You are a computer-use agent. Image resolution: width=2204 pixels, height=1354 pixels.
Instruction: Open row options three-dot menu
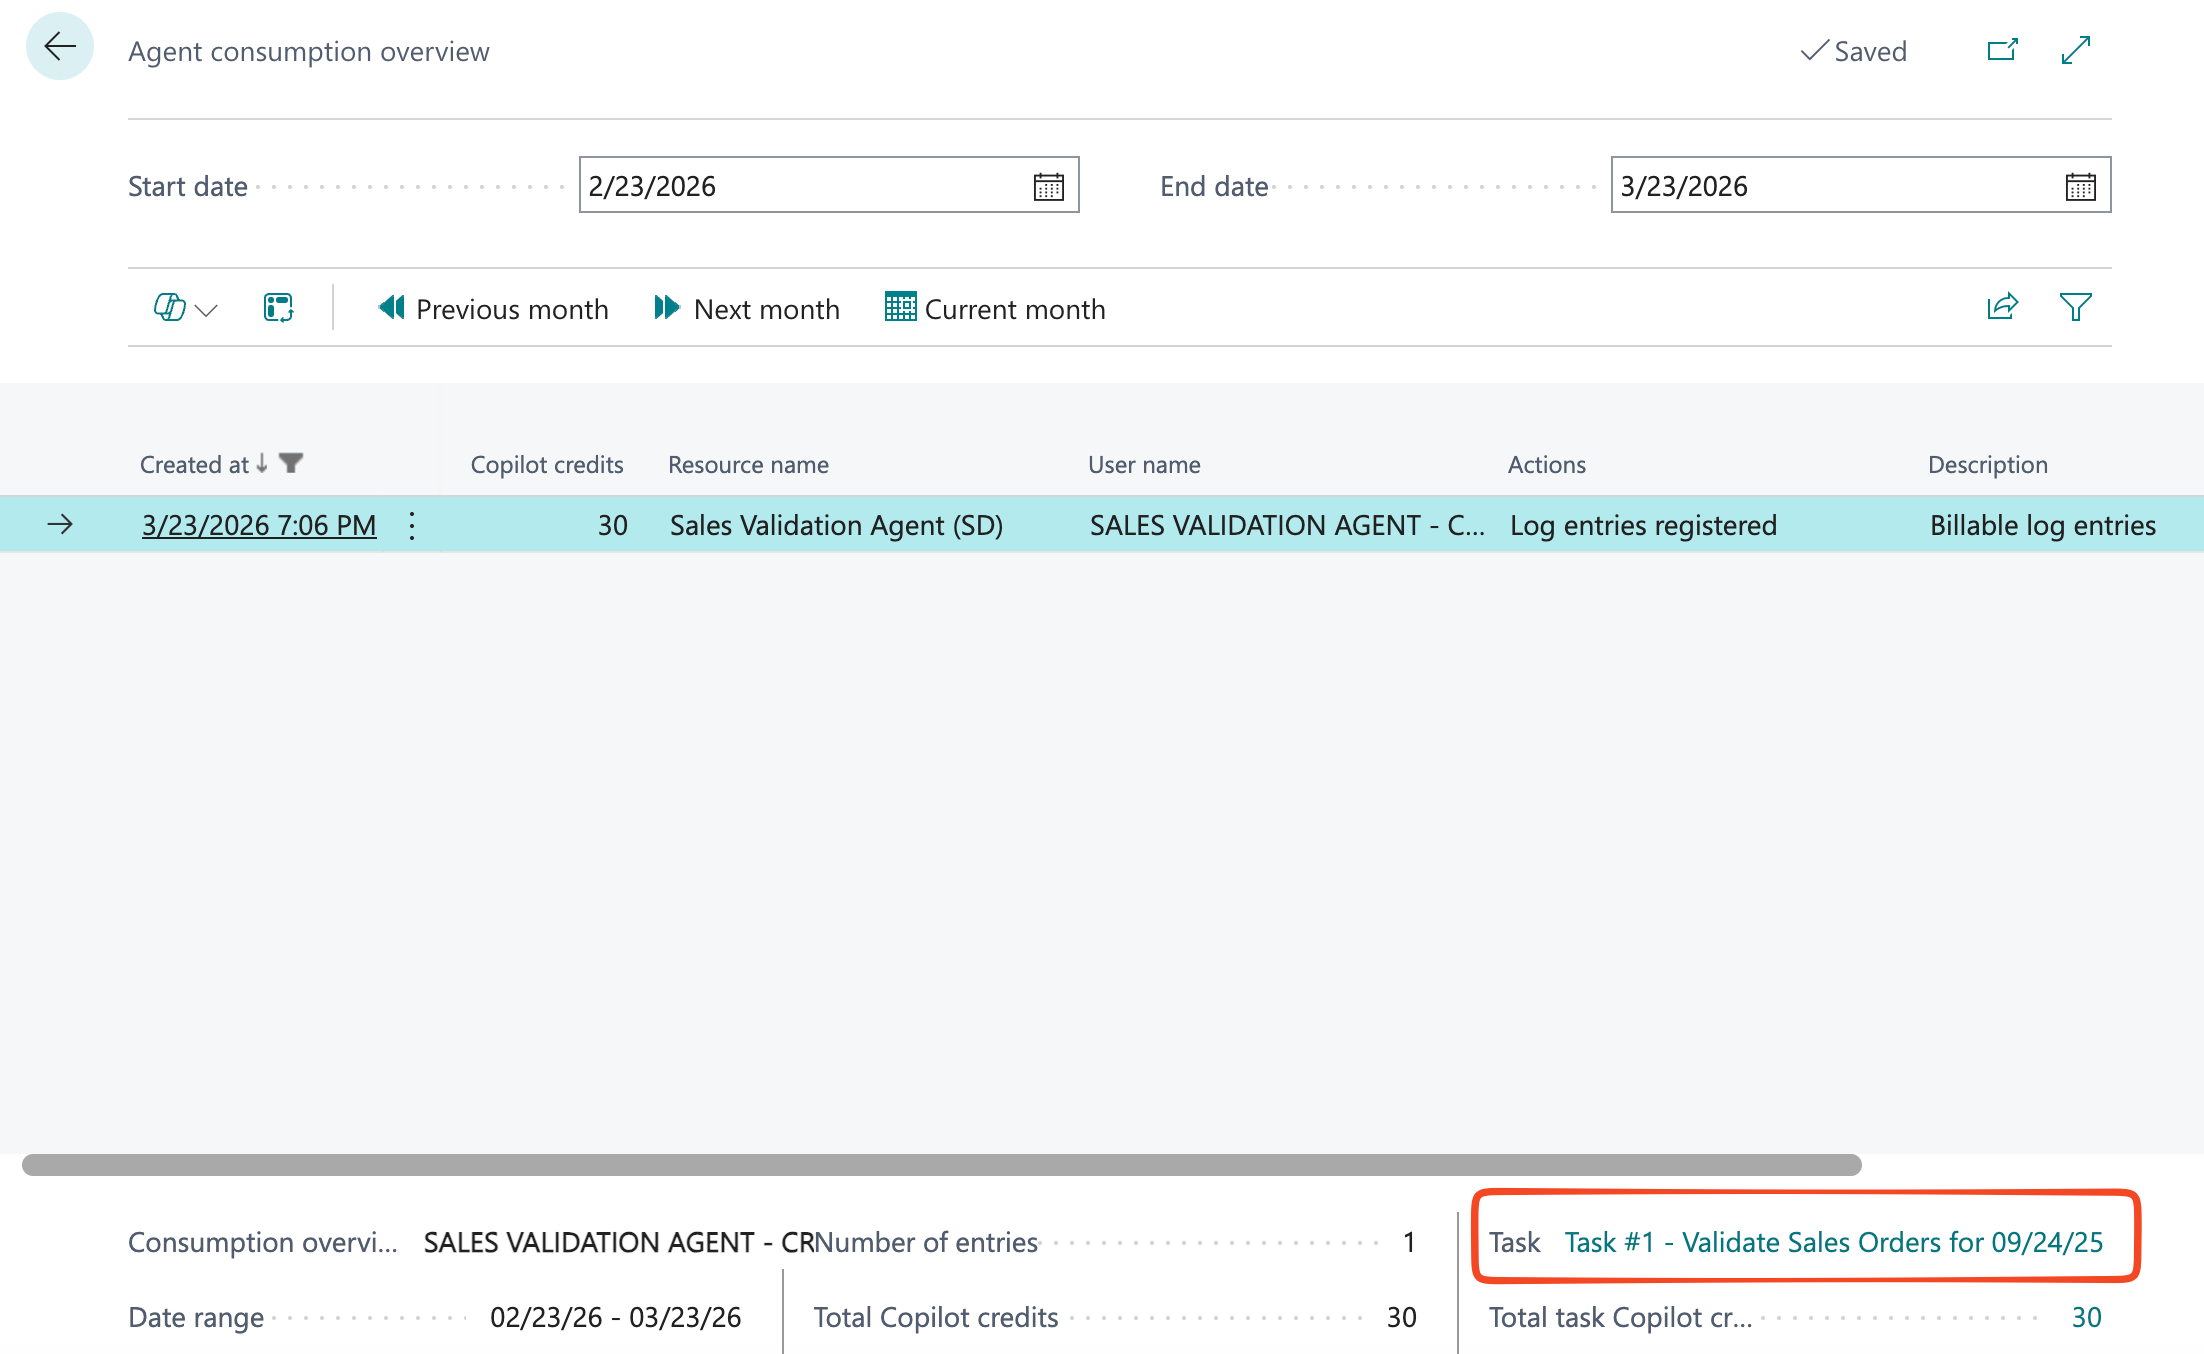tap(412, 525)
